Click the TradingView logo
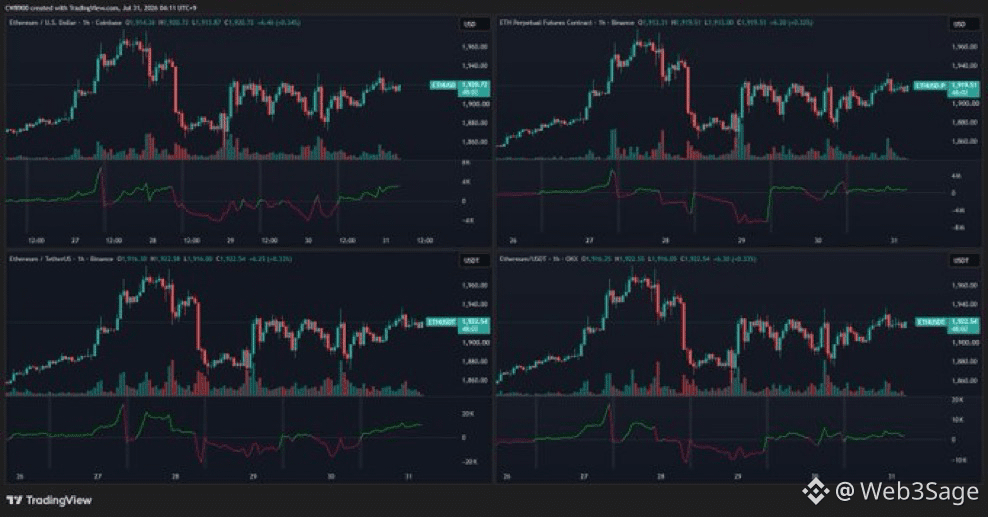Image resolution: width=988 pixels, height=517 pixels. (49, 501)
